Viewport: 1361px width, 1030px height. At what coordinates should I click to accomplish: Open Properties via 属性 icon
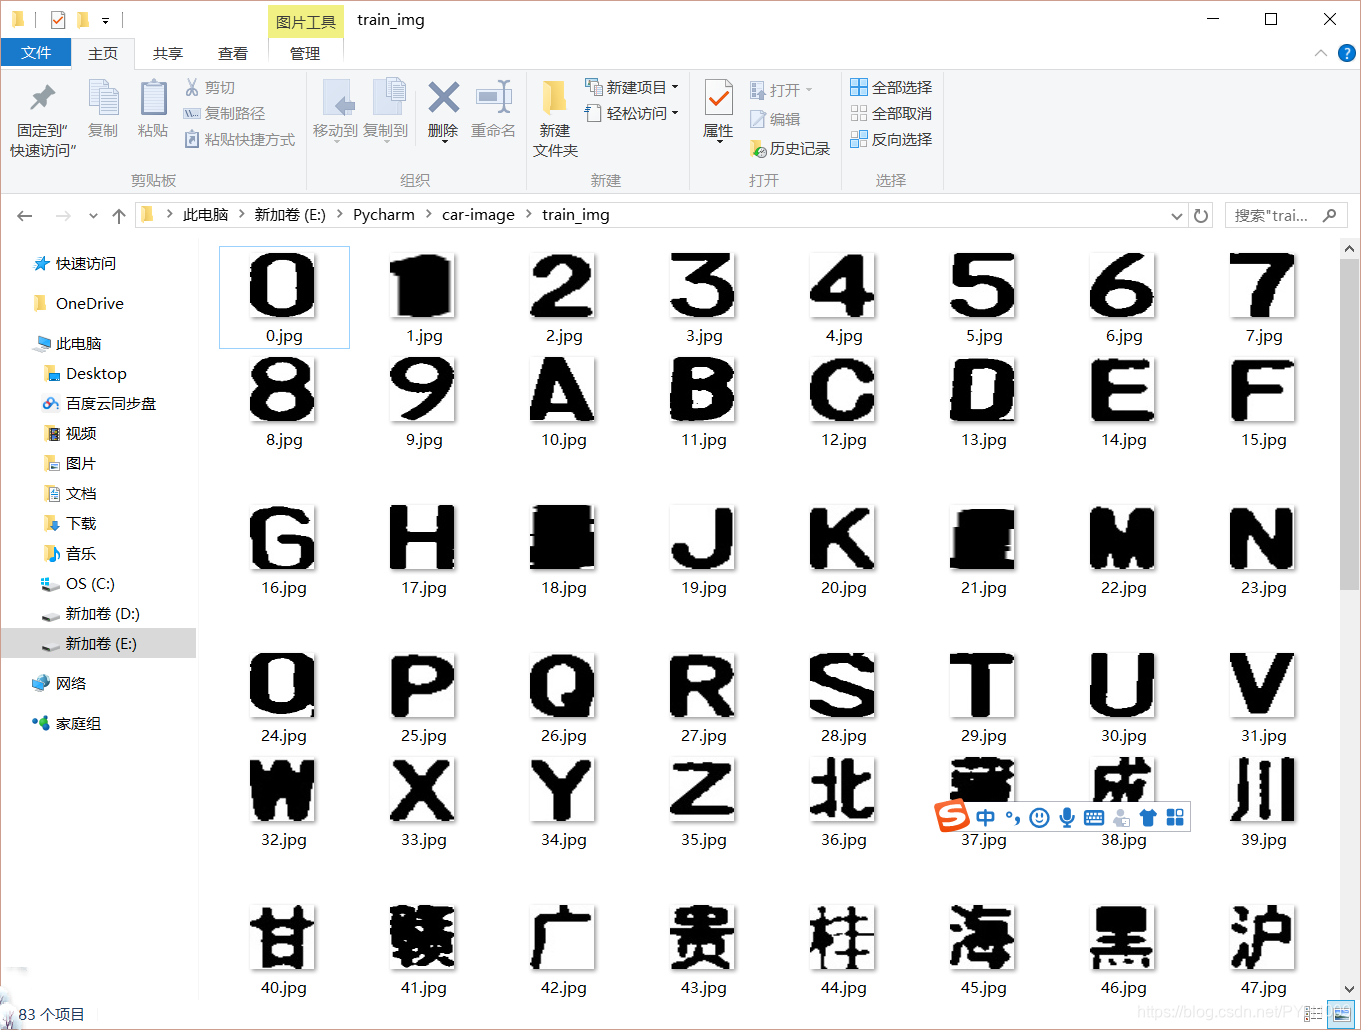point(717,113)
